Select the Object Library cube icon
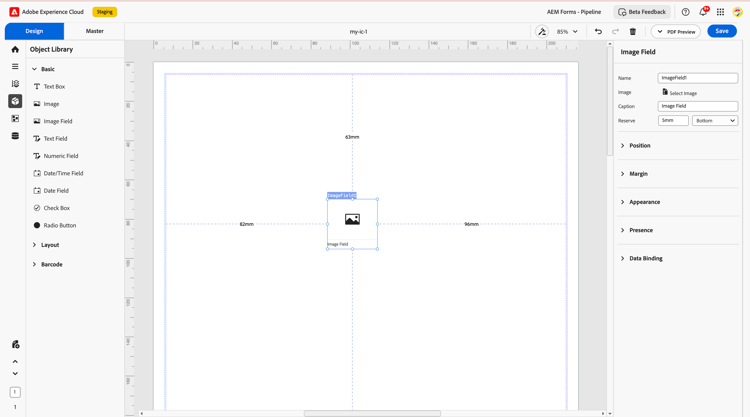This screenshot has width=750, height=417. 15,101
